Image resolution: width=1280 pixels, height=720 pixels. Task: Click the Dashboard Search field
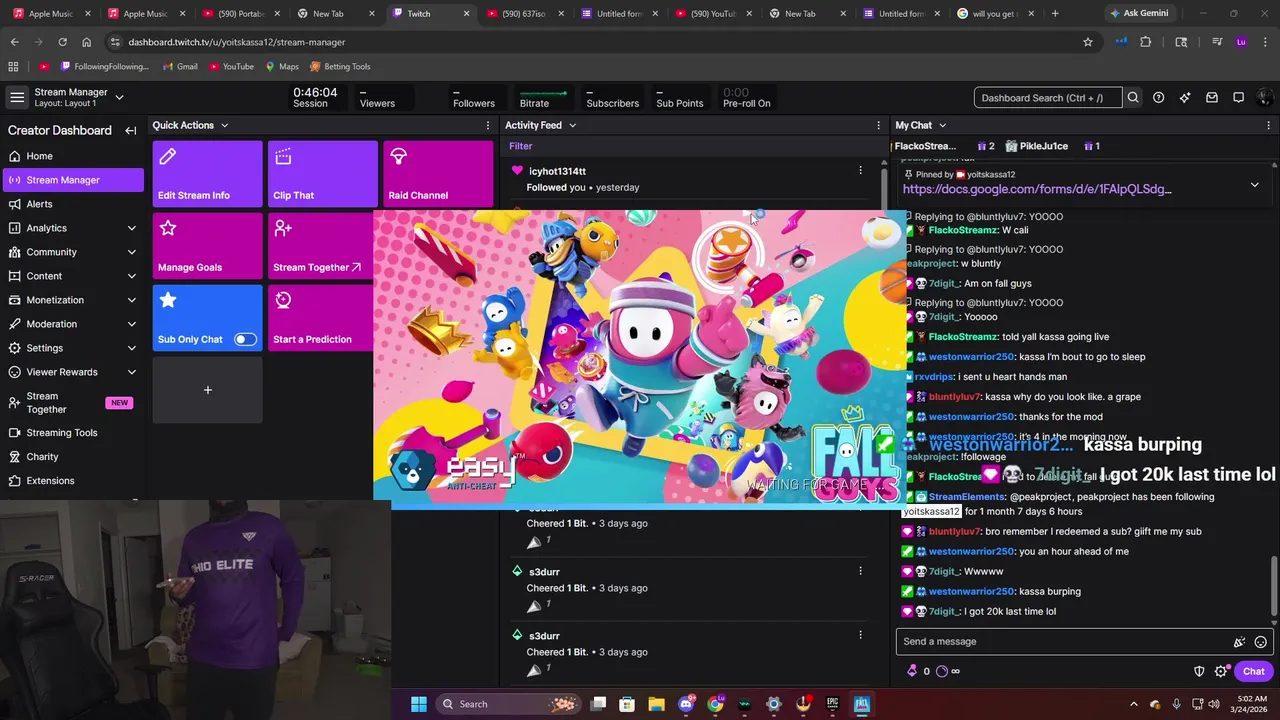(x=1047, y=98)
